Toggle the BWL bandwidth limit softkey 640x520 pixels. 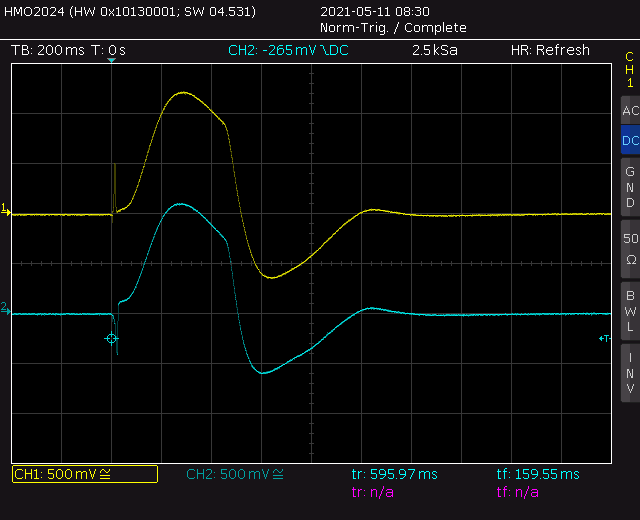[630, 311]
